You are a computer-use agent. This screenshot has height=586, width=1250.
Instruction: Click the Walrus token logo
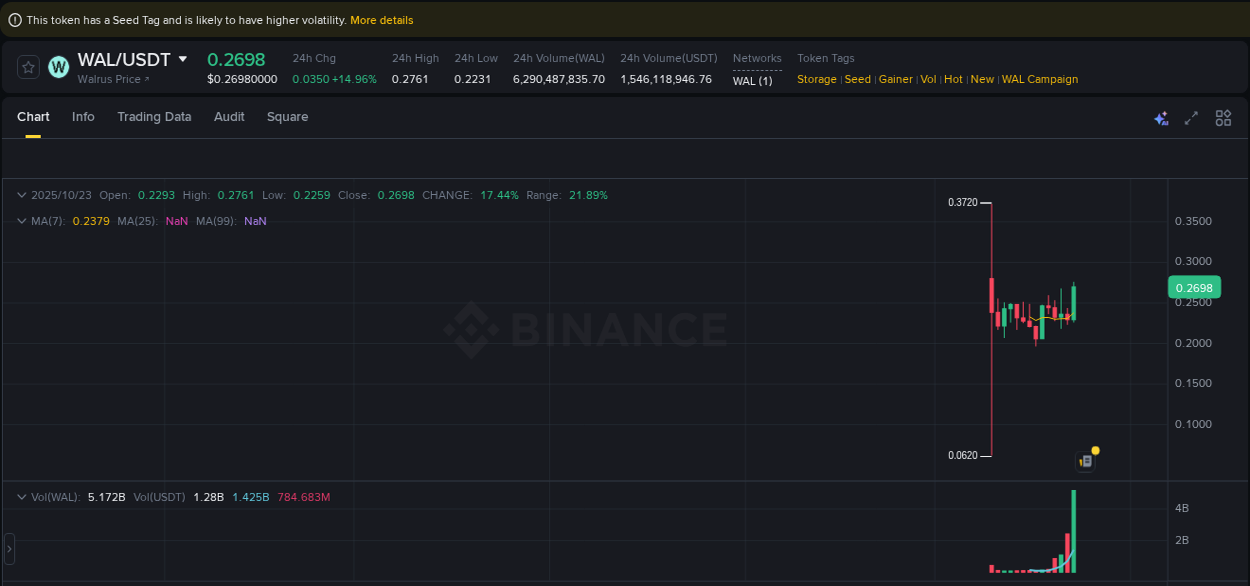click(58, 67)
